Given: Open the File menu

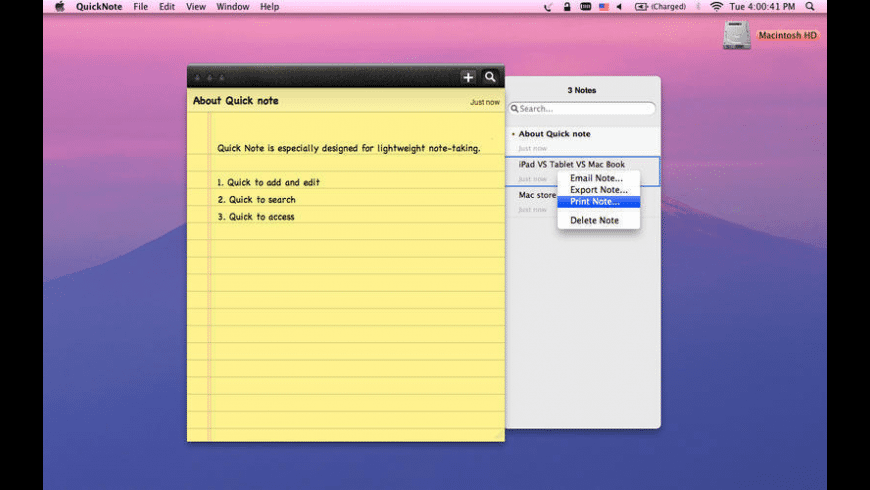Looking at the screenshot, I should tap(140, 7).
